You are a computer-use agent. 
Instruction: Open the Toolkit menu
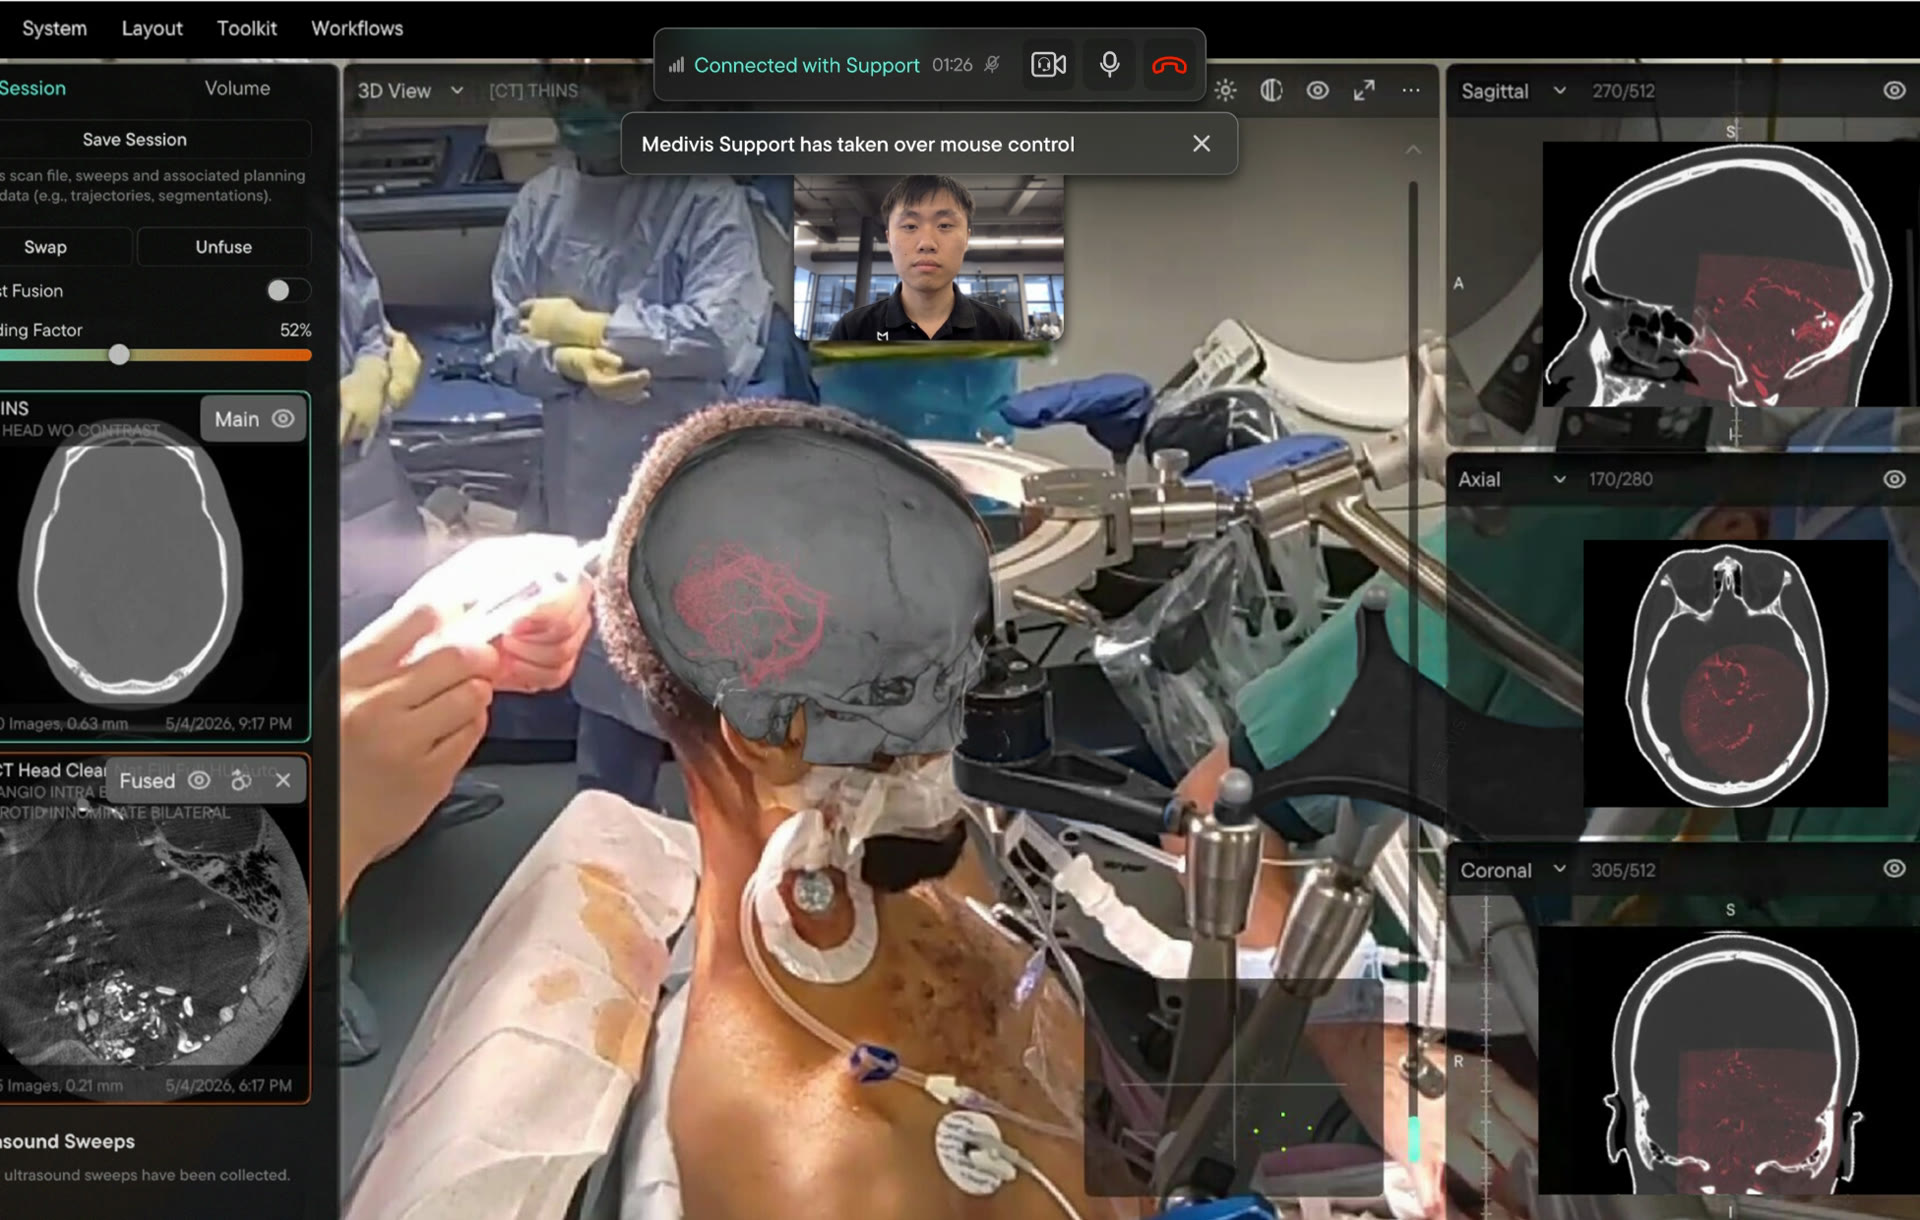point(247,28)
